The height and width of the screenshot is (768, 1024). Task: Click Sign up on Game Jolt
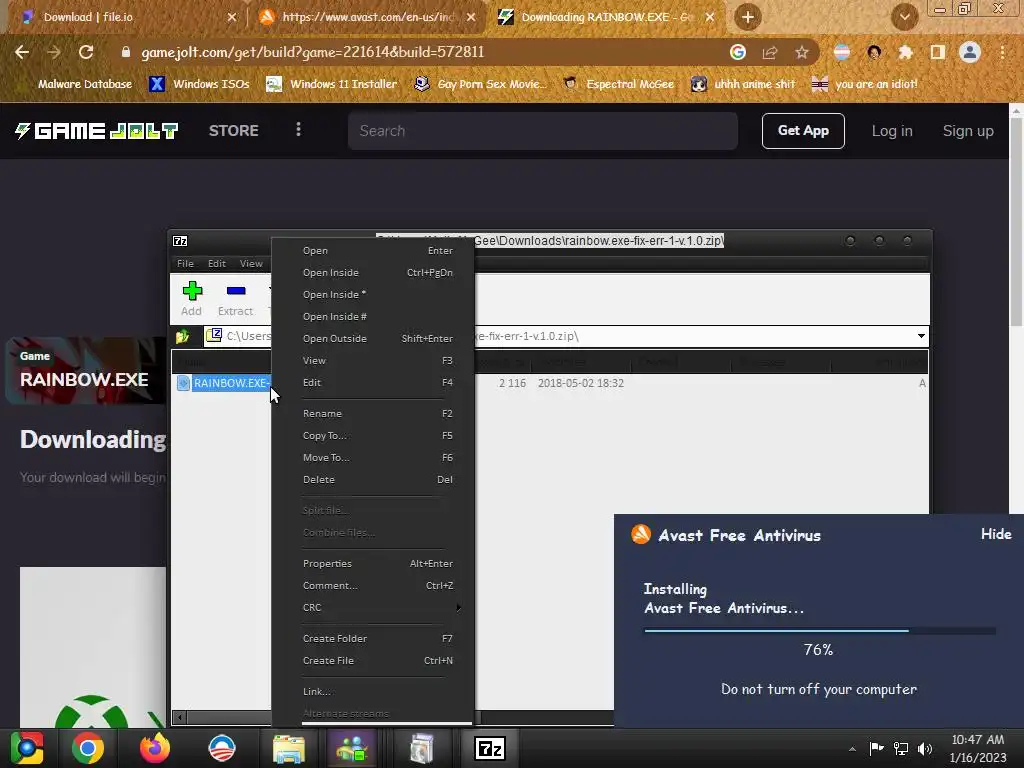click(x=968, y=131)
